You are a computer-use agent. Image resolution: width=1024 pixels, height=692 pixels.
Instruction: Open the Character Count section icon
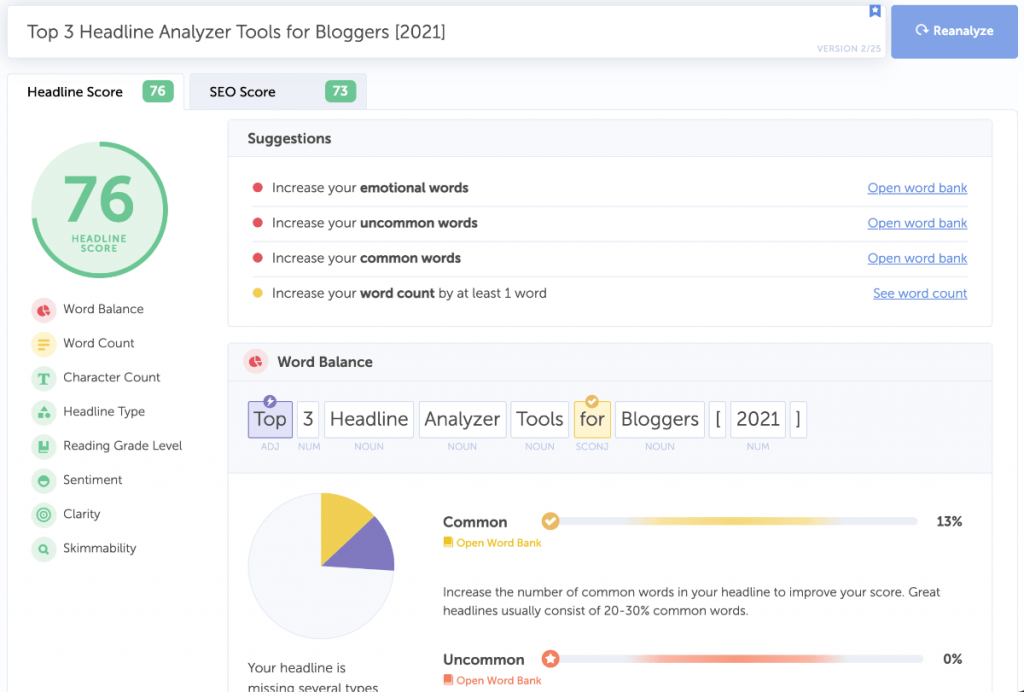40,377
